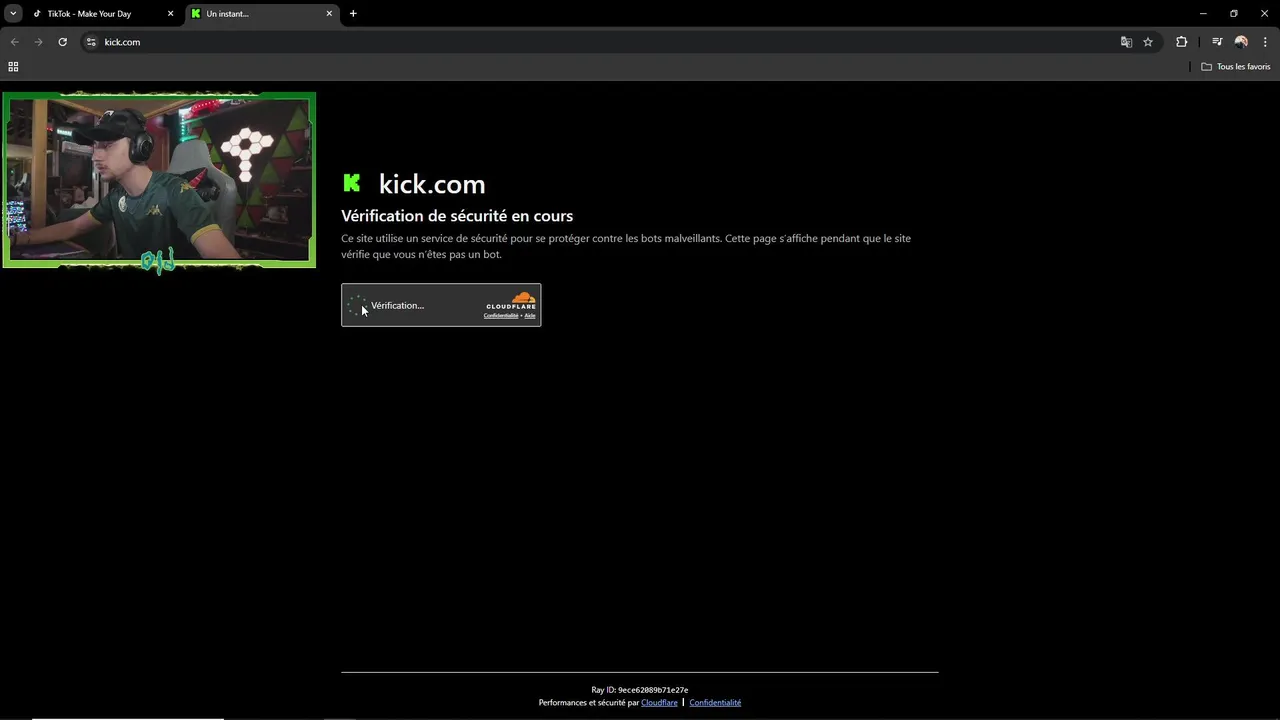Bookmark this page with star icon
The height and width of the screenshot is (720, 1280).
(1148, 42)
